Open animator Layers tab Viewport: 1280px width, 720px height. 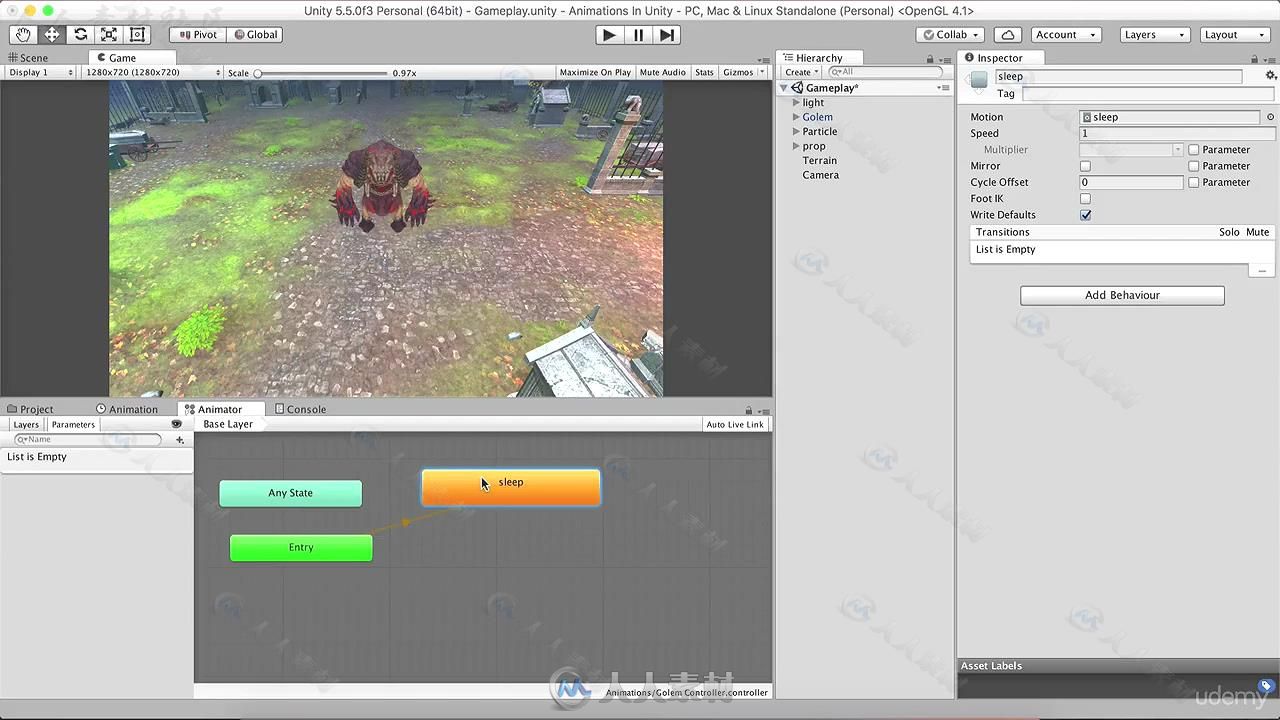26,425
